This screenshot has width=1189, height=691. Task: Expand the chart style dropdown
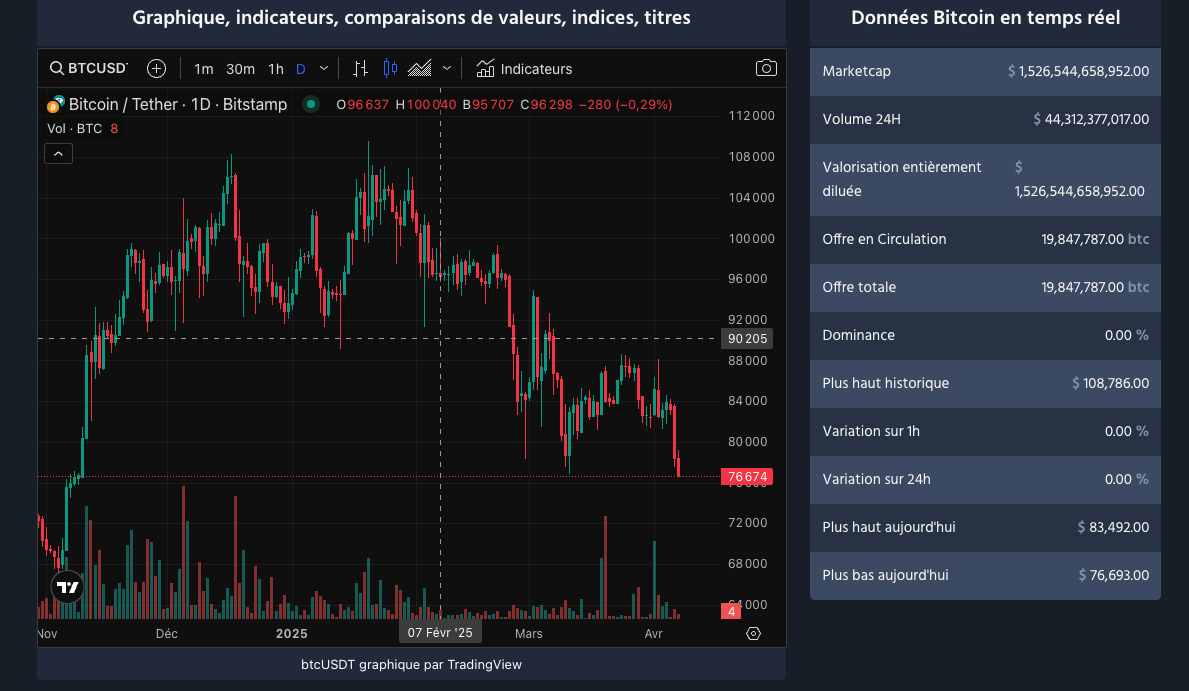coord(447,68)
